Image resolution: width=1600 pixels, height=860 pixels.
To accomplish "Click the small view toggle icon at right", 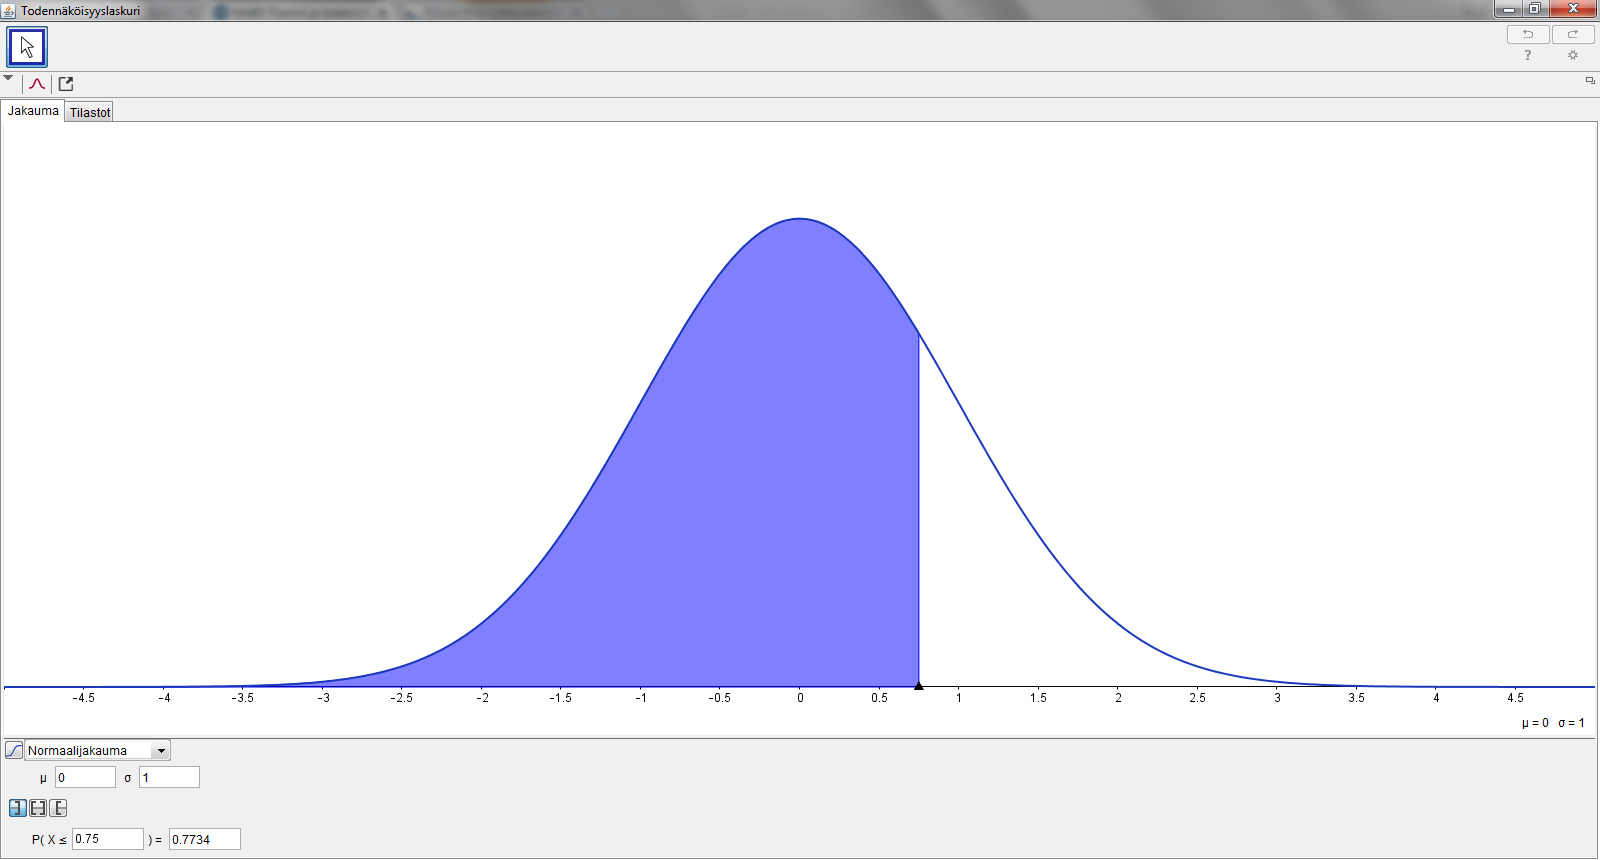I will [x=1590, y=80].
